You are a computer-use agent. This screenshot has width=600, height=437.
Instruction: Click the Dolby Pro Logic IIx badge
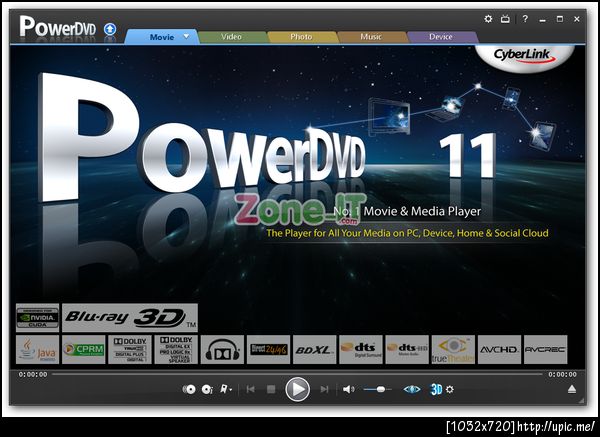pos(176,349)
